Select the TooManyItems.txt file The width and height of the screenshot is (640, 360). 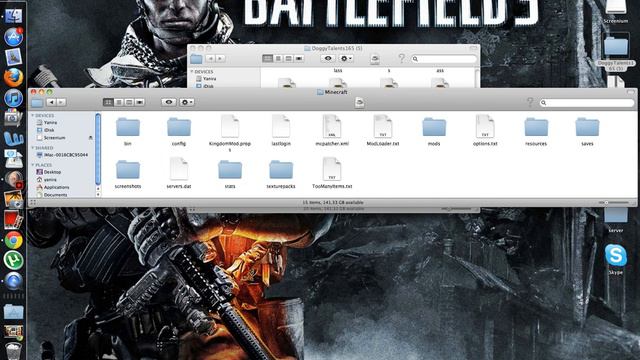click(x=332, y=169)
